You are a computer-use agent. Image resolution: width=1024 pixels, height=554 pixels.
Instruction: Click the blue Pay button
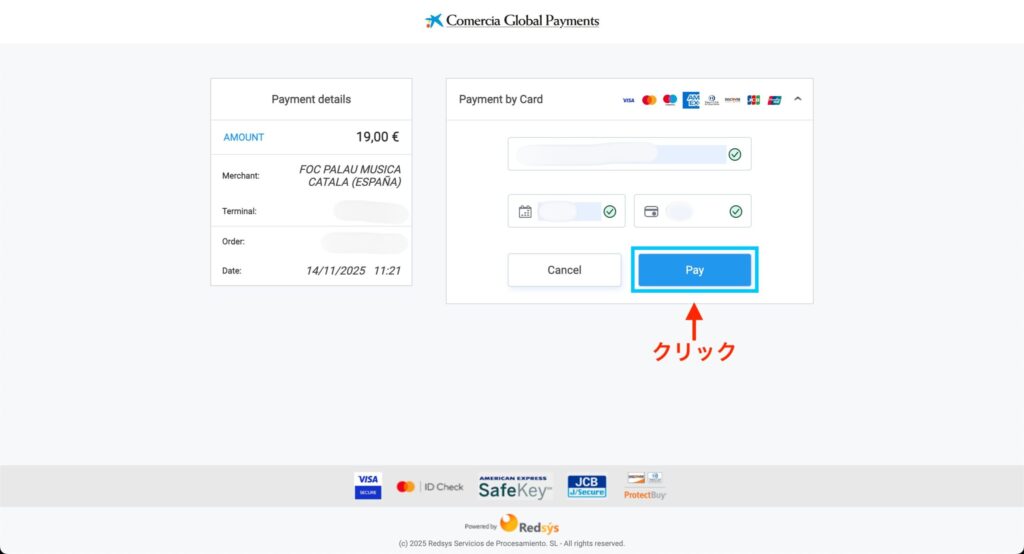point(695,270)
